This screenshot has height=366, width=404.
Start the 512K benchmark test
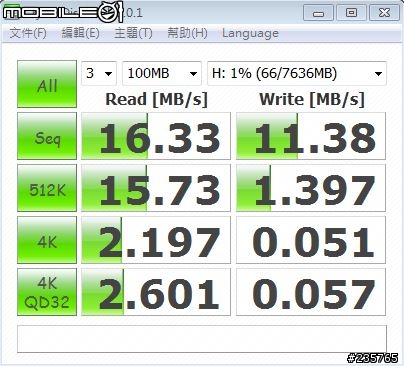point(47,188)
